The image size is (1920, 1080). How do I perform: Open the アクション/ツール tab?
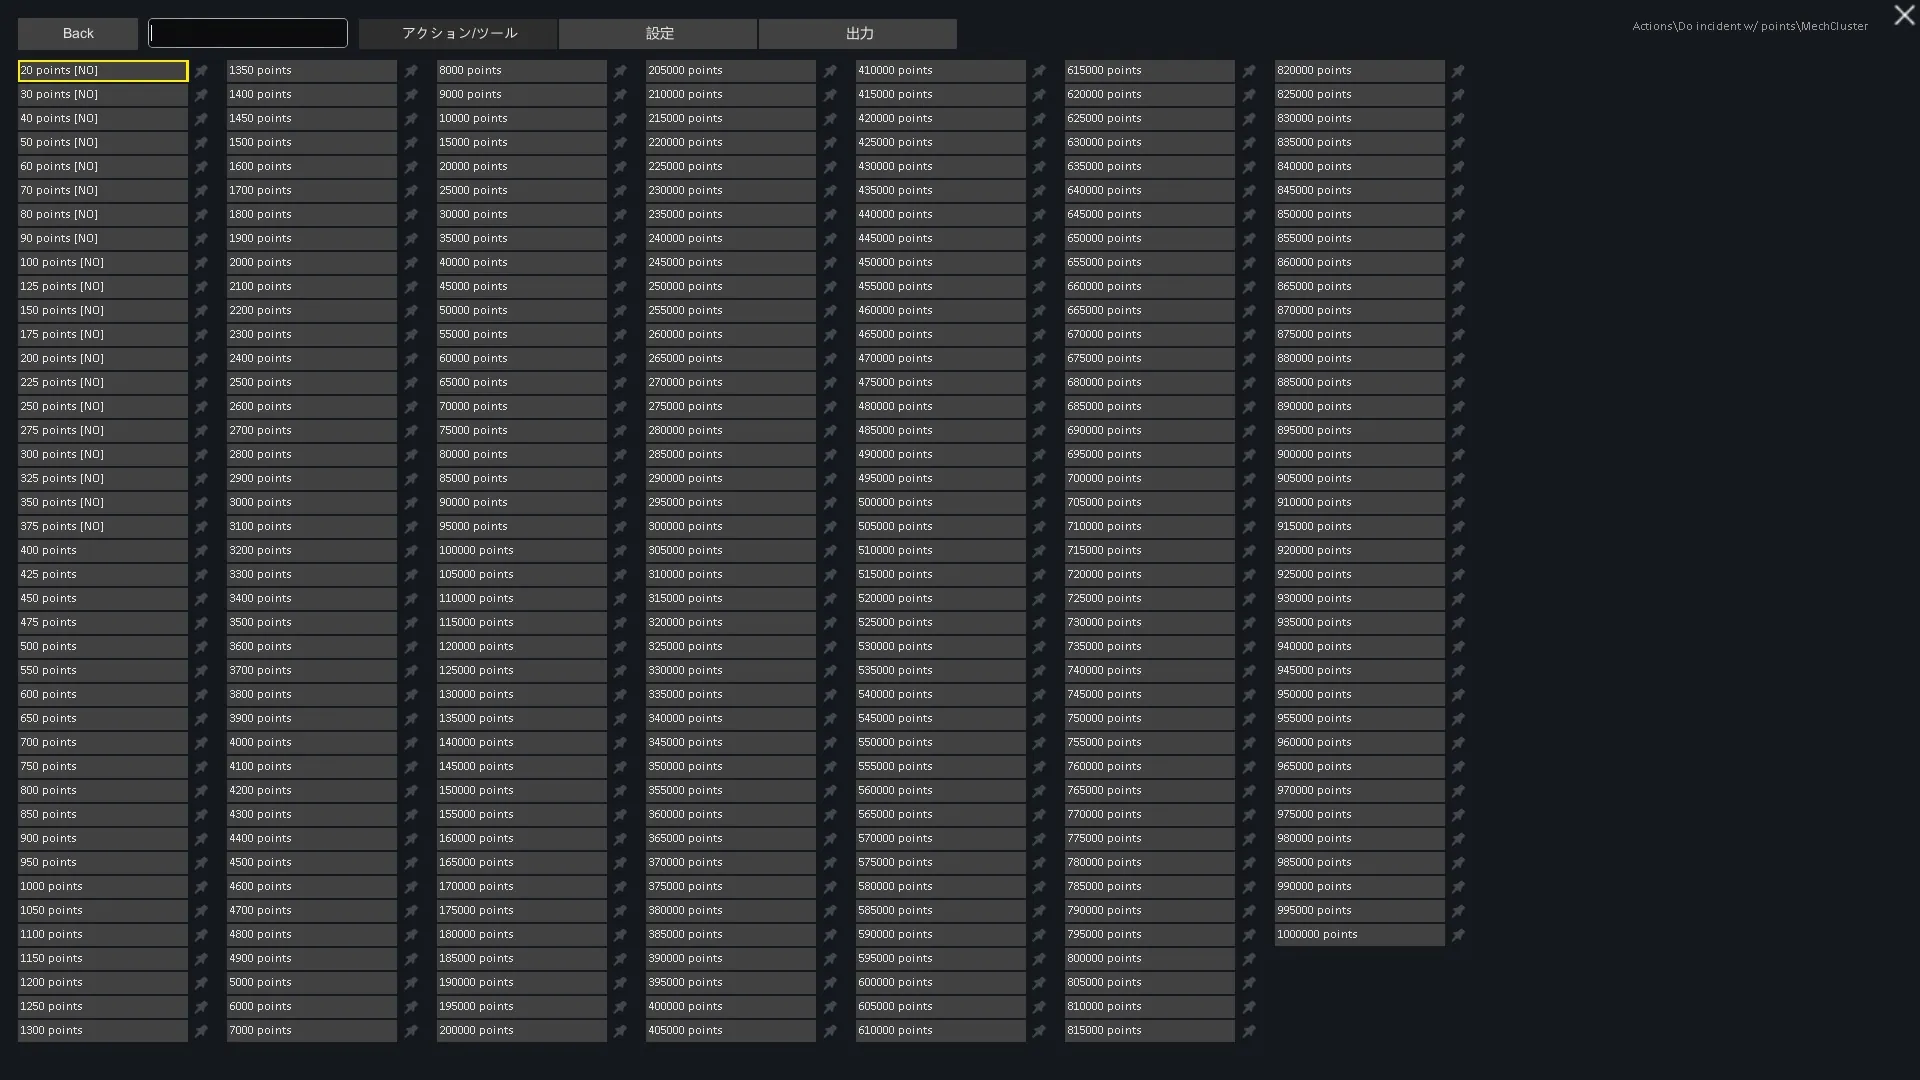tap(458, 34)
